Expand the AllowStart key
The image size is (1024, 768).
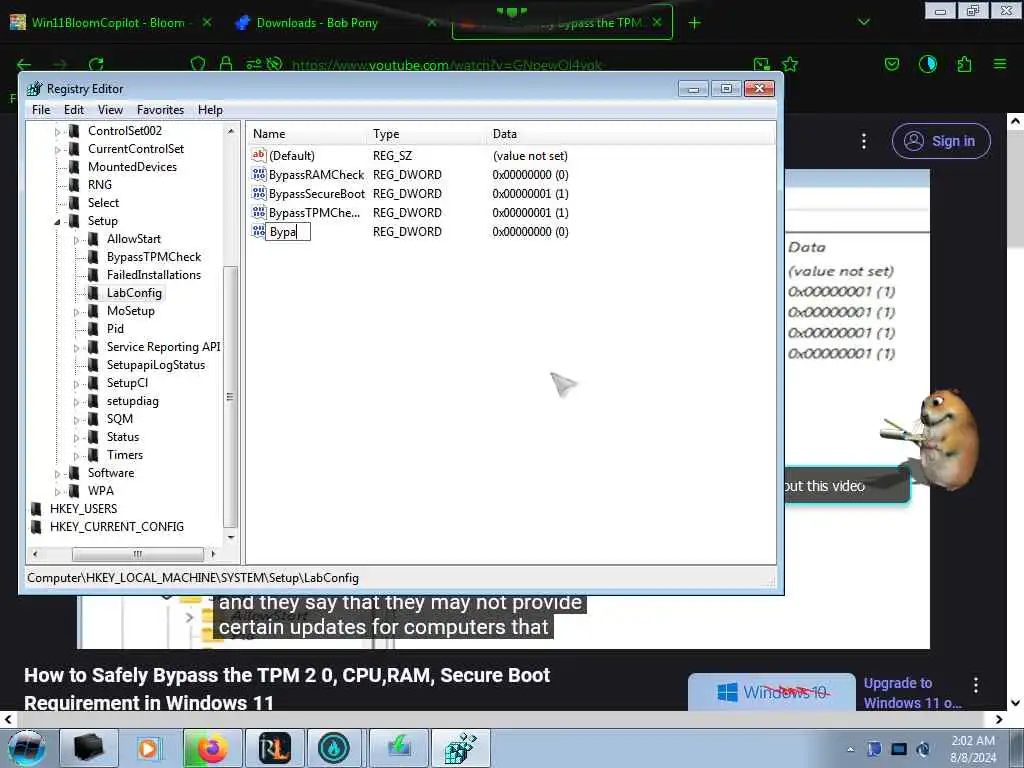point(76,240)
